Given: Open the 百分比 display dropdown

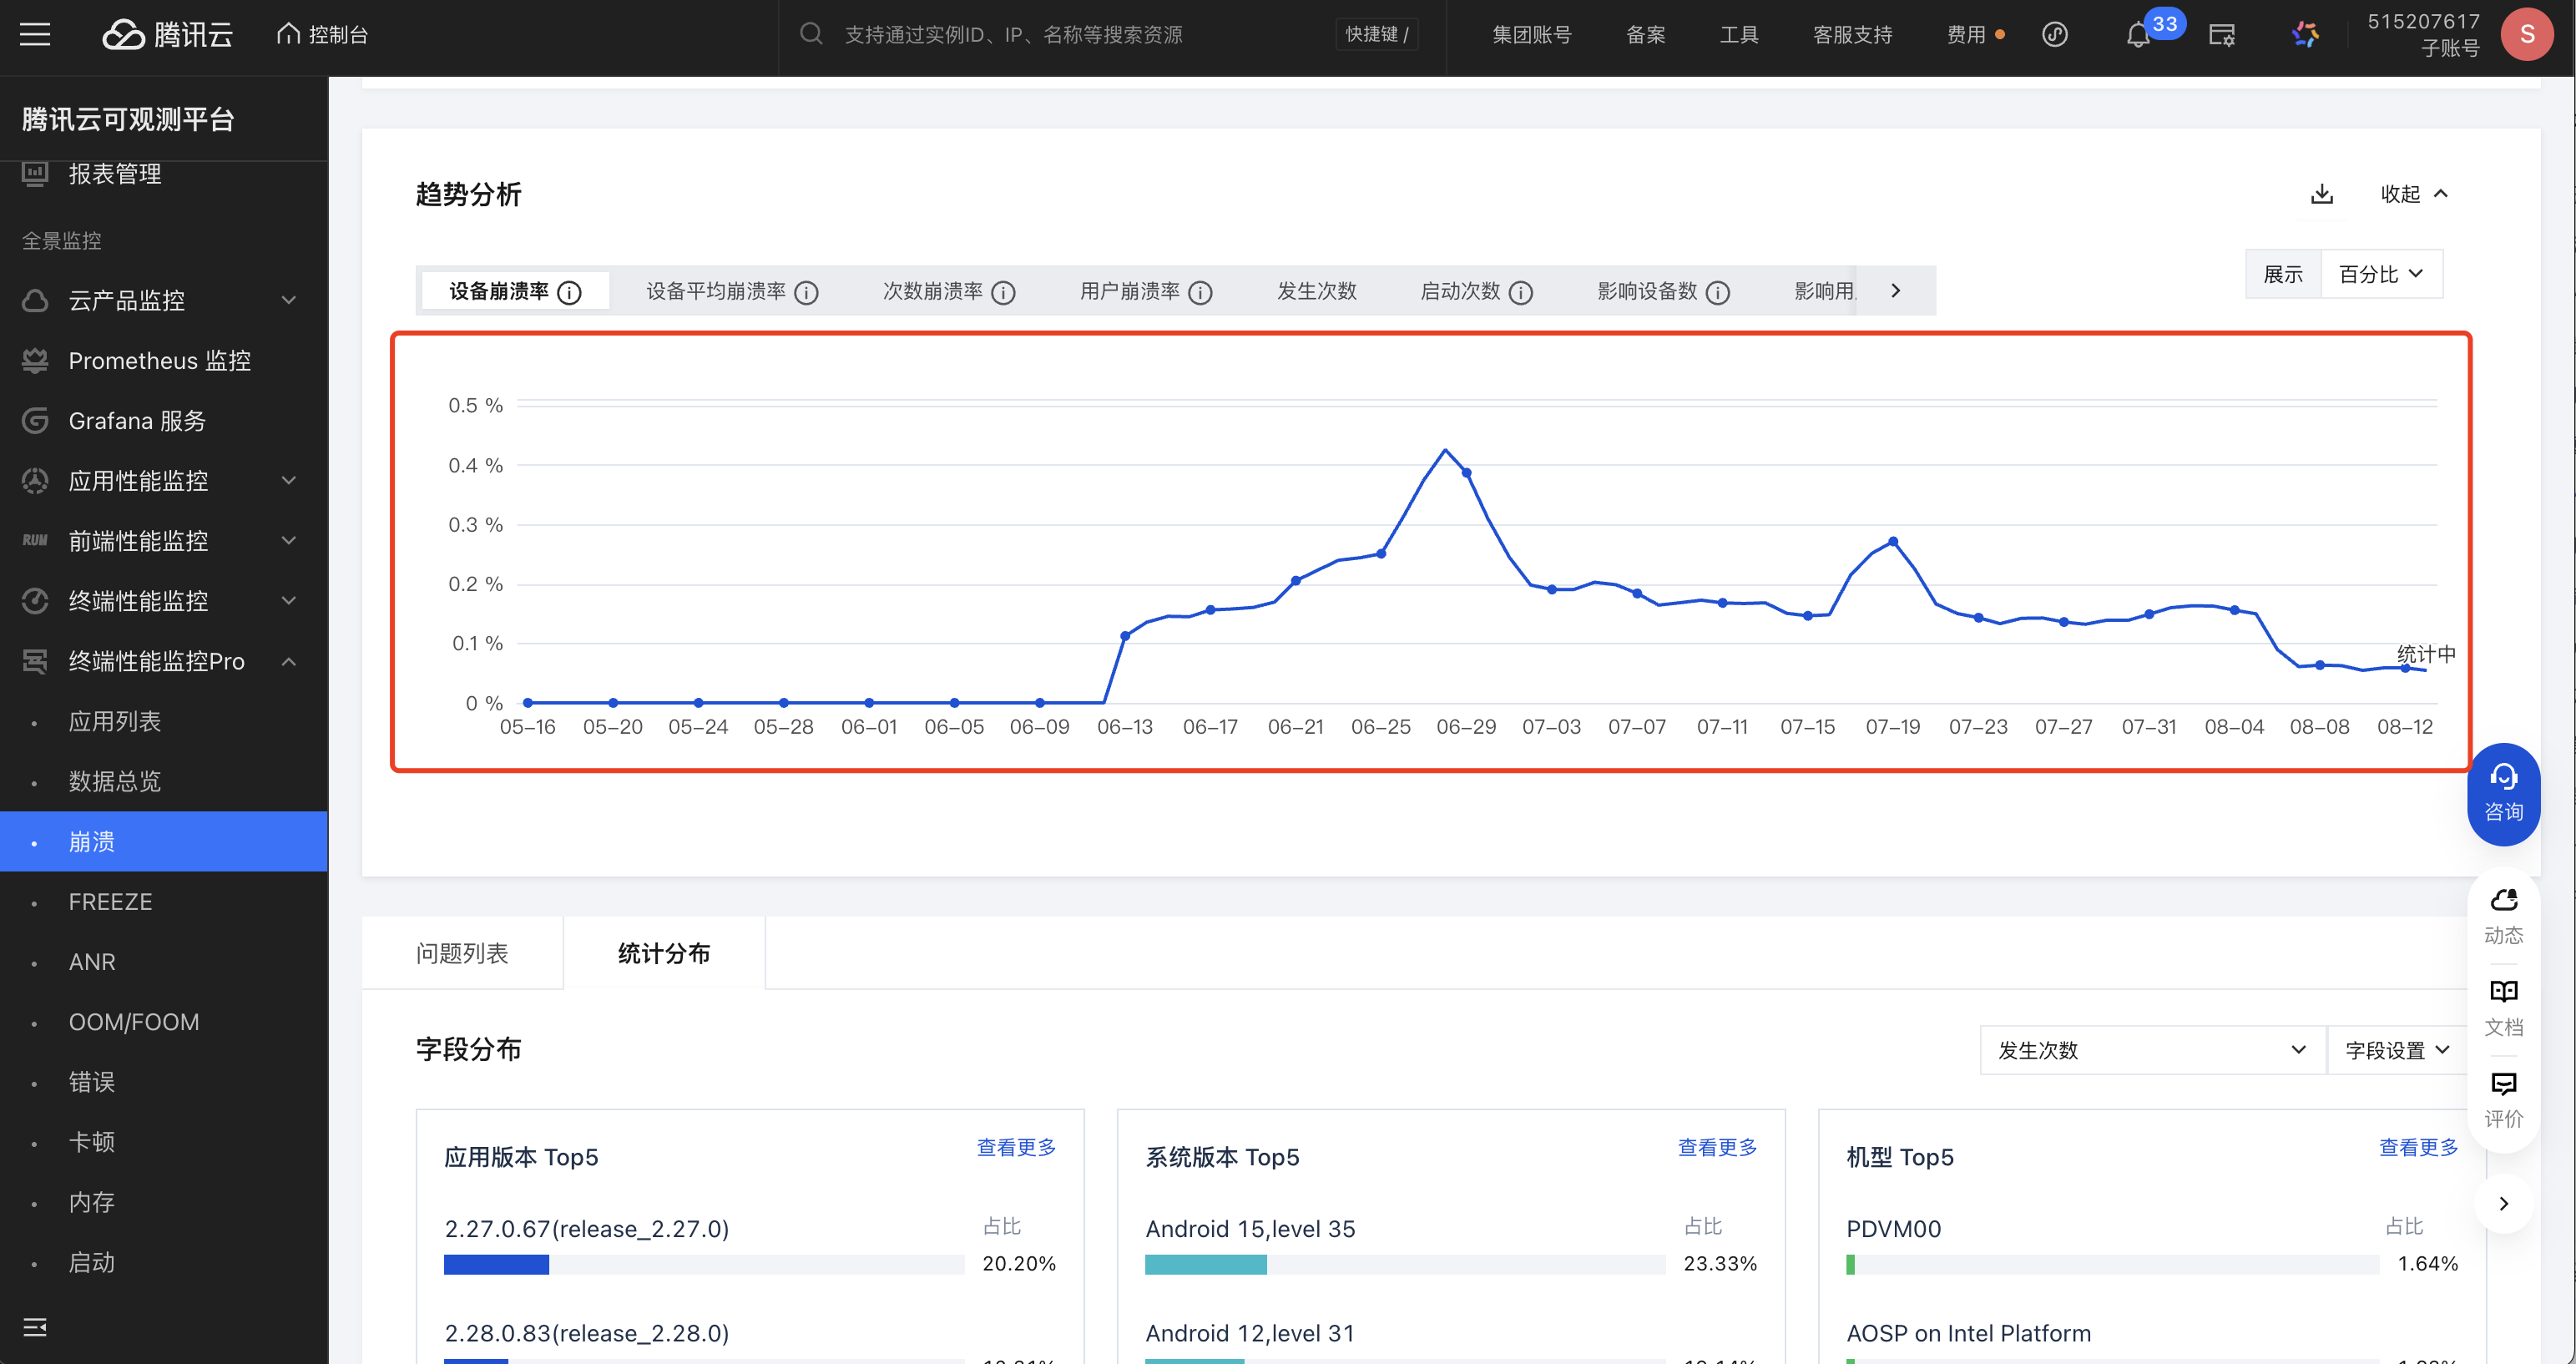Looking at the screenshot, I should [2380, 274].
